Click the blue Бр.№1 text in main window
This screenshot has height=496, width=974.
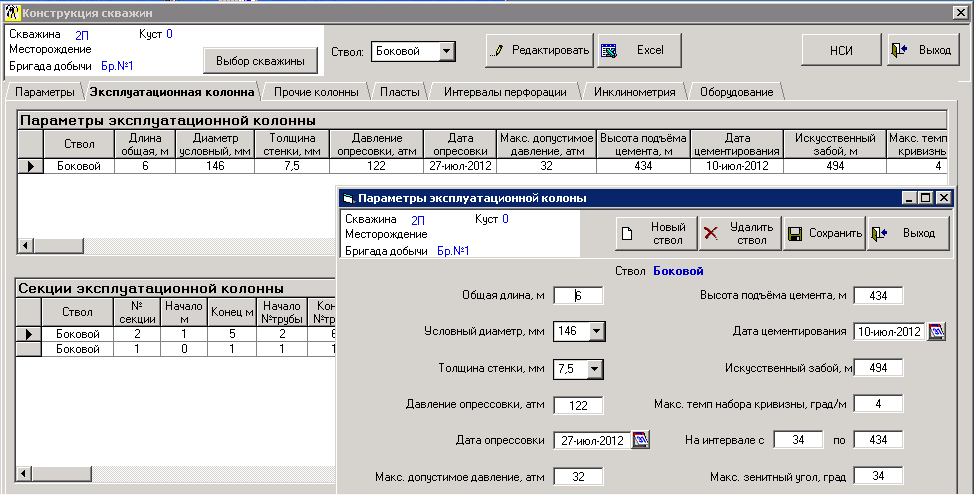coord(117,66)
